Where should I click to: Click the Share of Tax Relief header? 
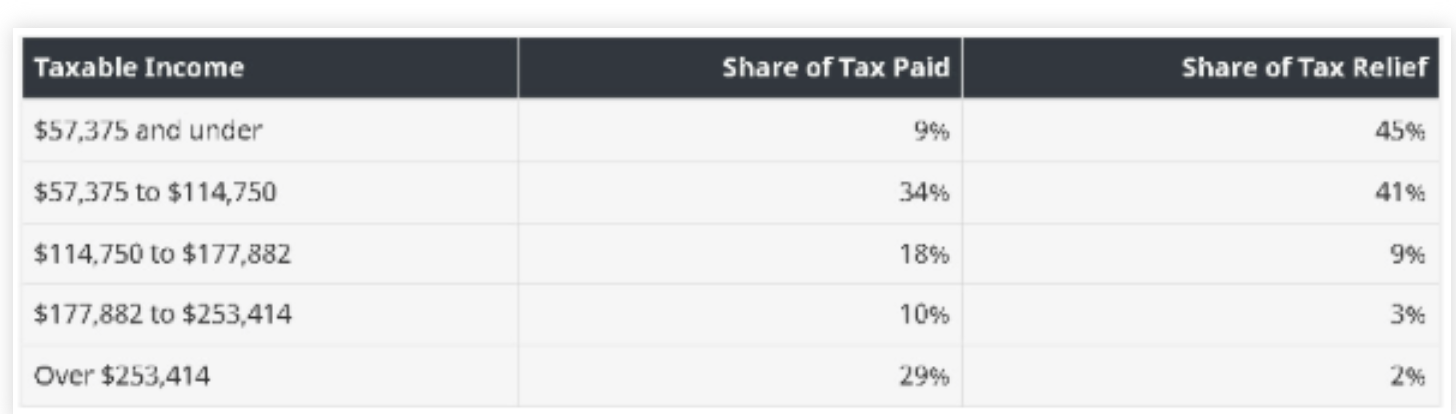[1303, 68]
